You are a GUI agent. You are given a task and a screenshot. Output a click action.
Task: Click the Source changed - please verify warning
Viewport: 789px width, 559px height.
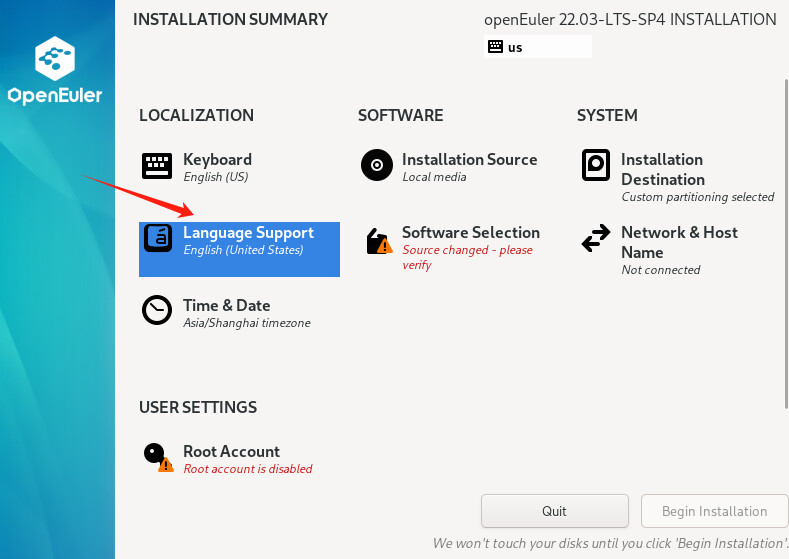[x=467, y=257]
